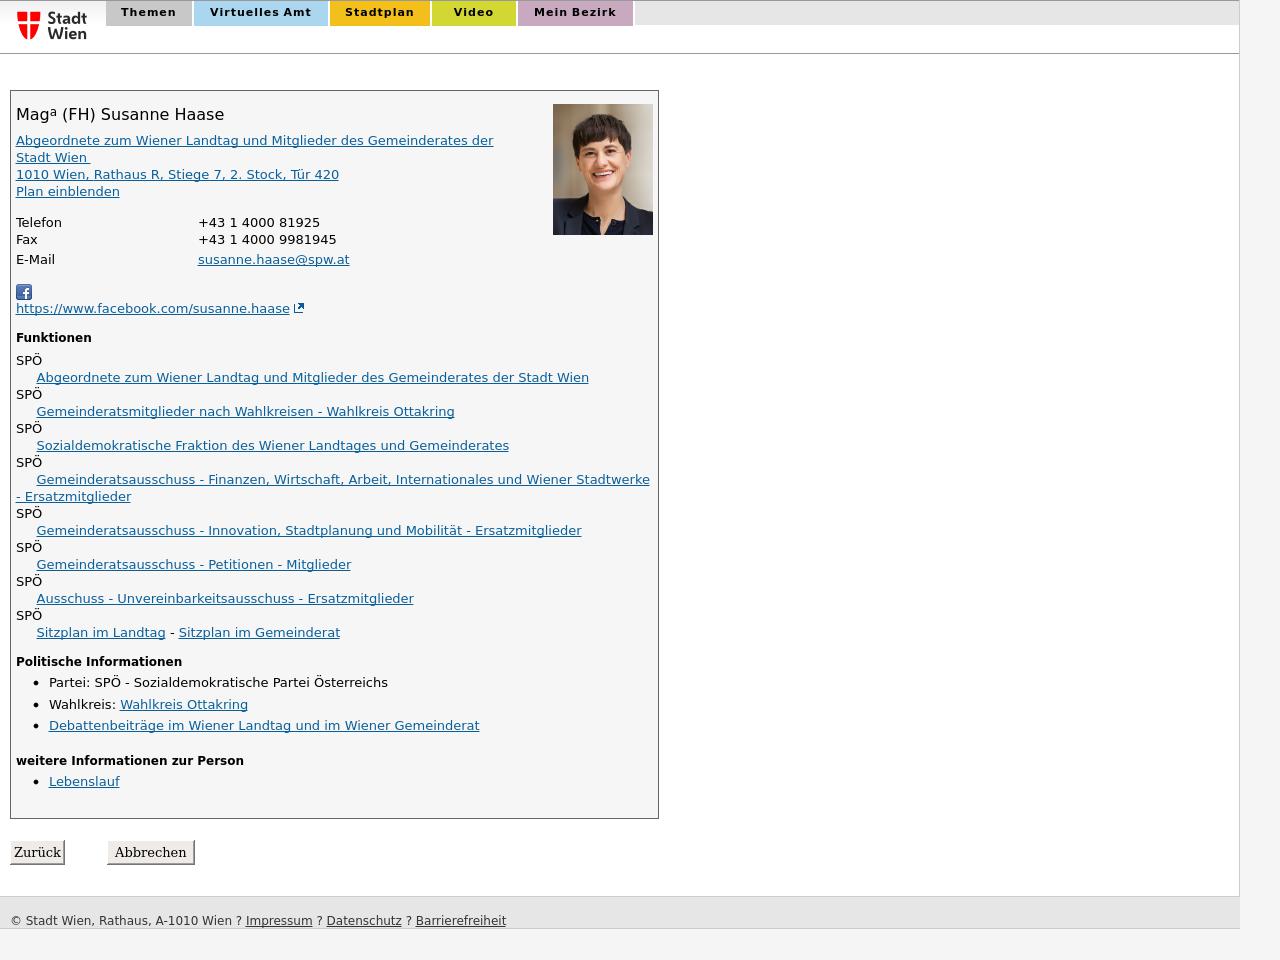The image size is (1280, 960).
Task: Open Datenschutz in the footer
Action: [x=364, y=920]
